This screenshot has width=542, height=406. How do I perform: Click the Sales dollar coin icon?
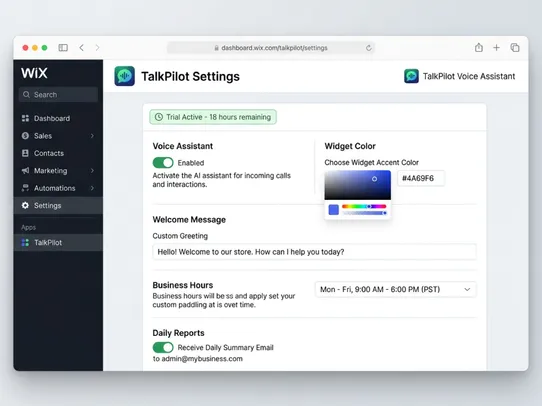[25, 136]
